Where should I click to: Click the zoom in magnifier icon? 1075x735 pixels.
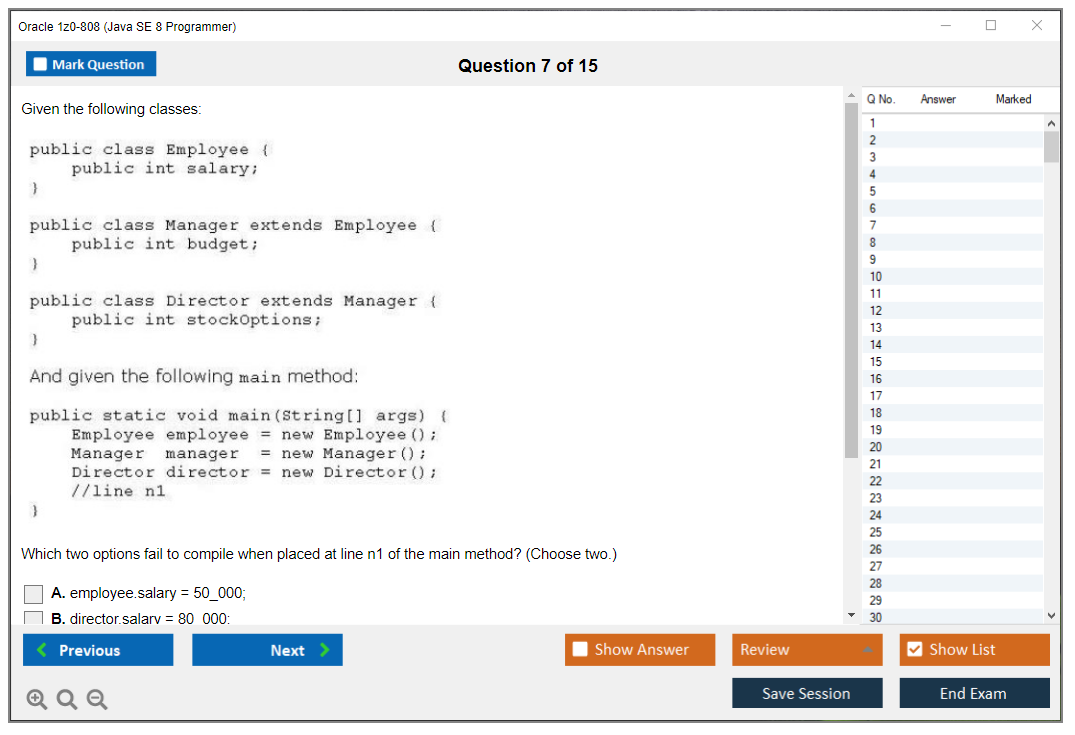(x=36, y=700)
